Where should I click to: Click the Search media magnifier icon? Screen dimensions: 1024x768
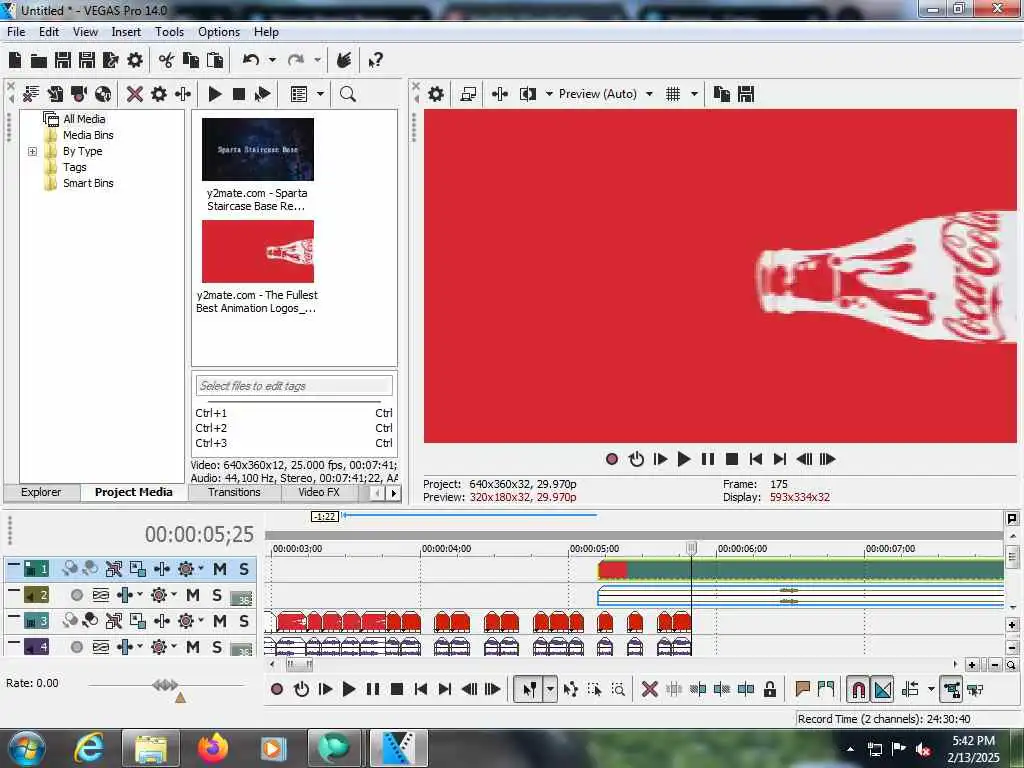point(348,94)
